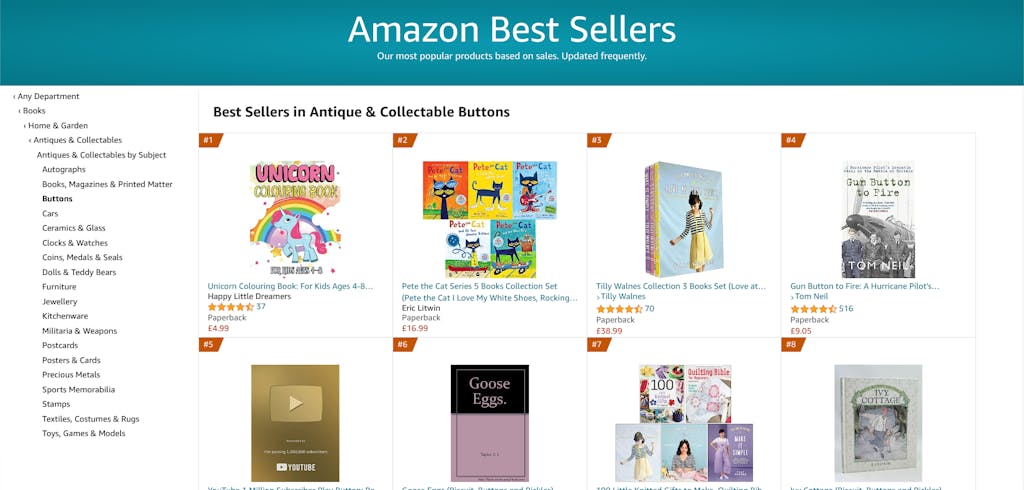Viewport: 1024px width, 490px height.
Task: Open the Unicorn Colouring Book cover image
Action: [295, 219]
